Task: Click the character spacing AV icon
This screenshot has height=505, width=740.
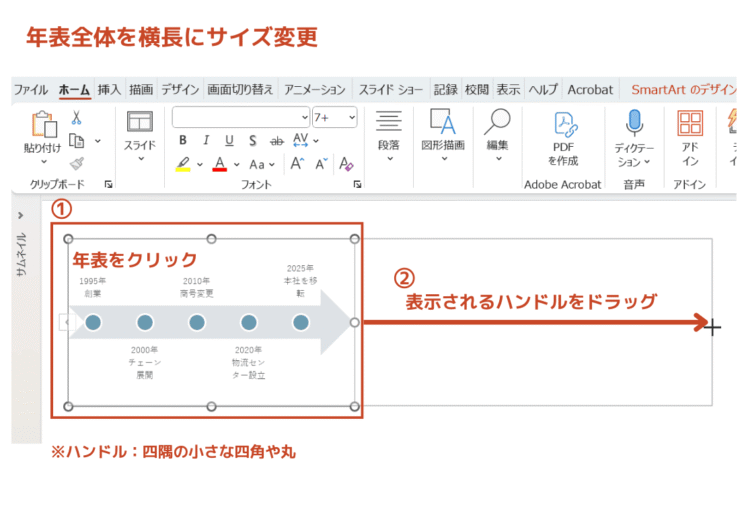Action: pyautogui.click(x=301, y=140)
